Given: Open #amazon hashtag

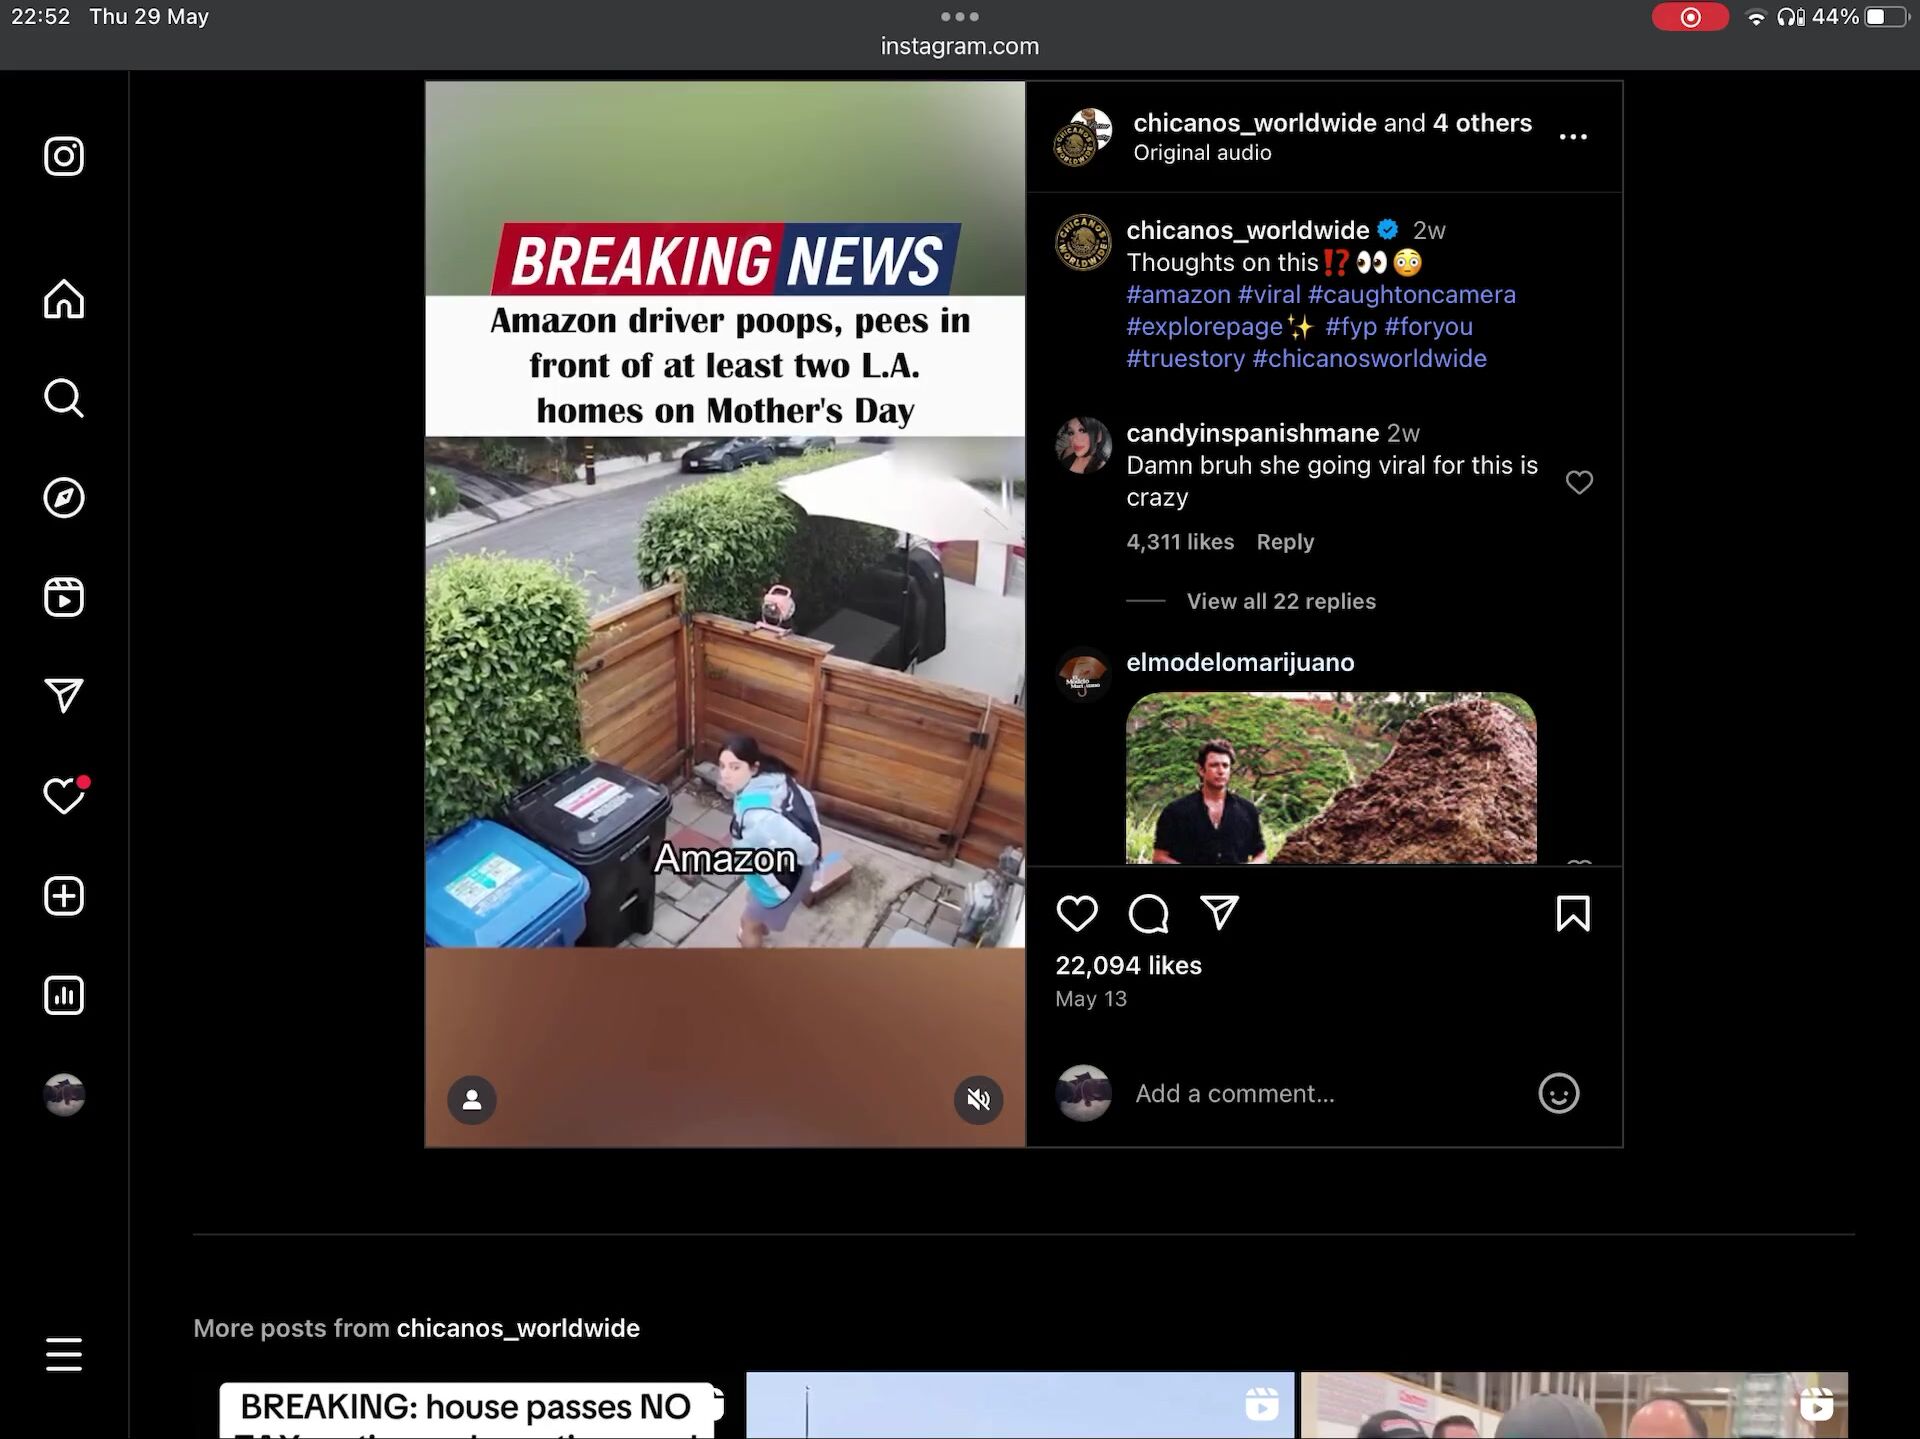Looking at the screenshot, I should point(1178,295).
